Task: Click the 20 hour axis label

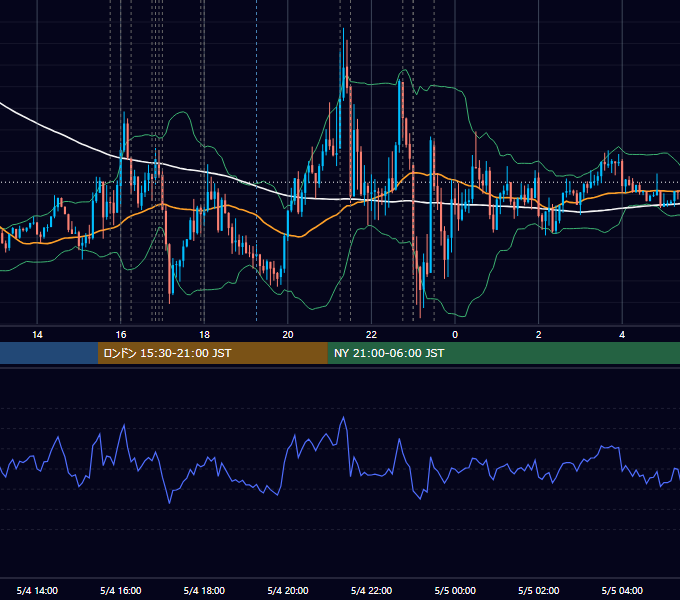Action: (x=288, y=335)
